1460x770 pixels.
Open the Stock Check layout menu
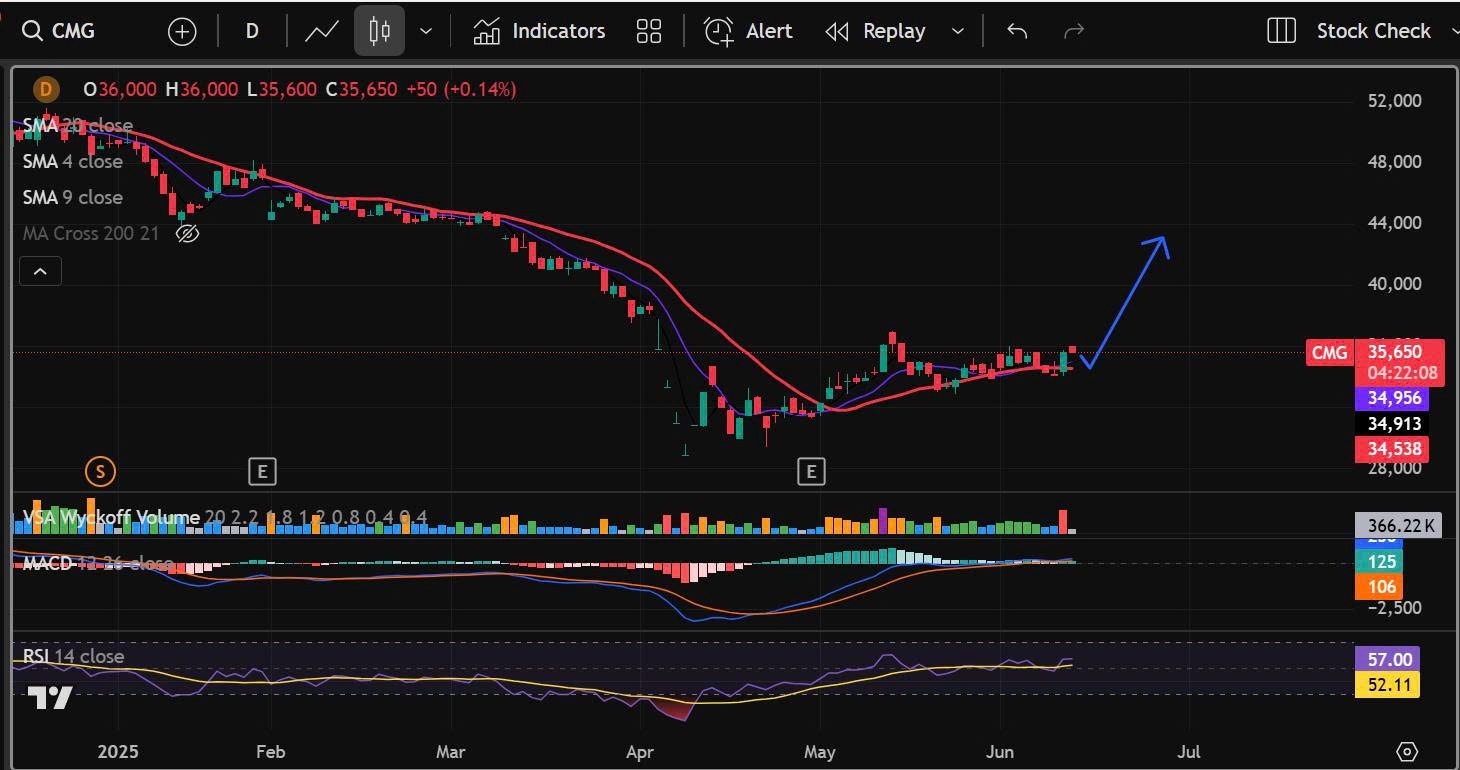(1373, 31)
